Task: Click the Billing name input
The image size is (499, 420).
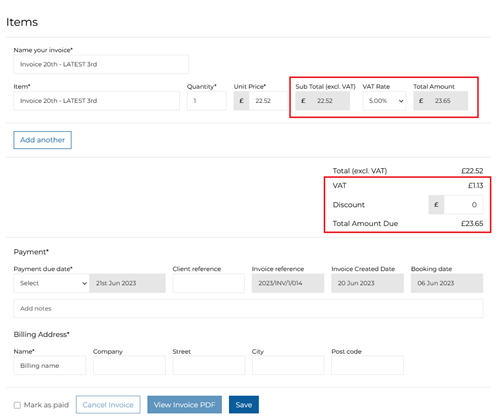Action: [50, 365]
